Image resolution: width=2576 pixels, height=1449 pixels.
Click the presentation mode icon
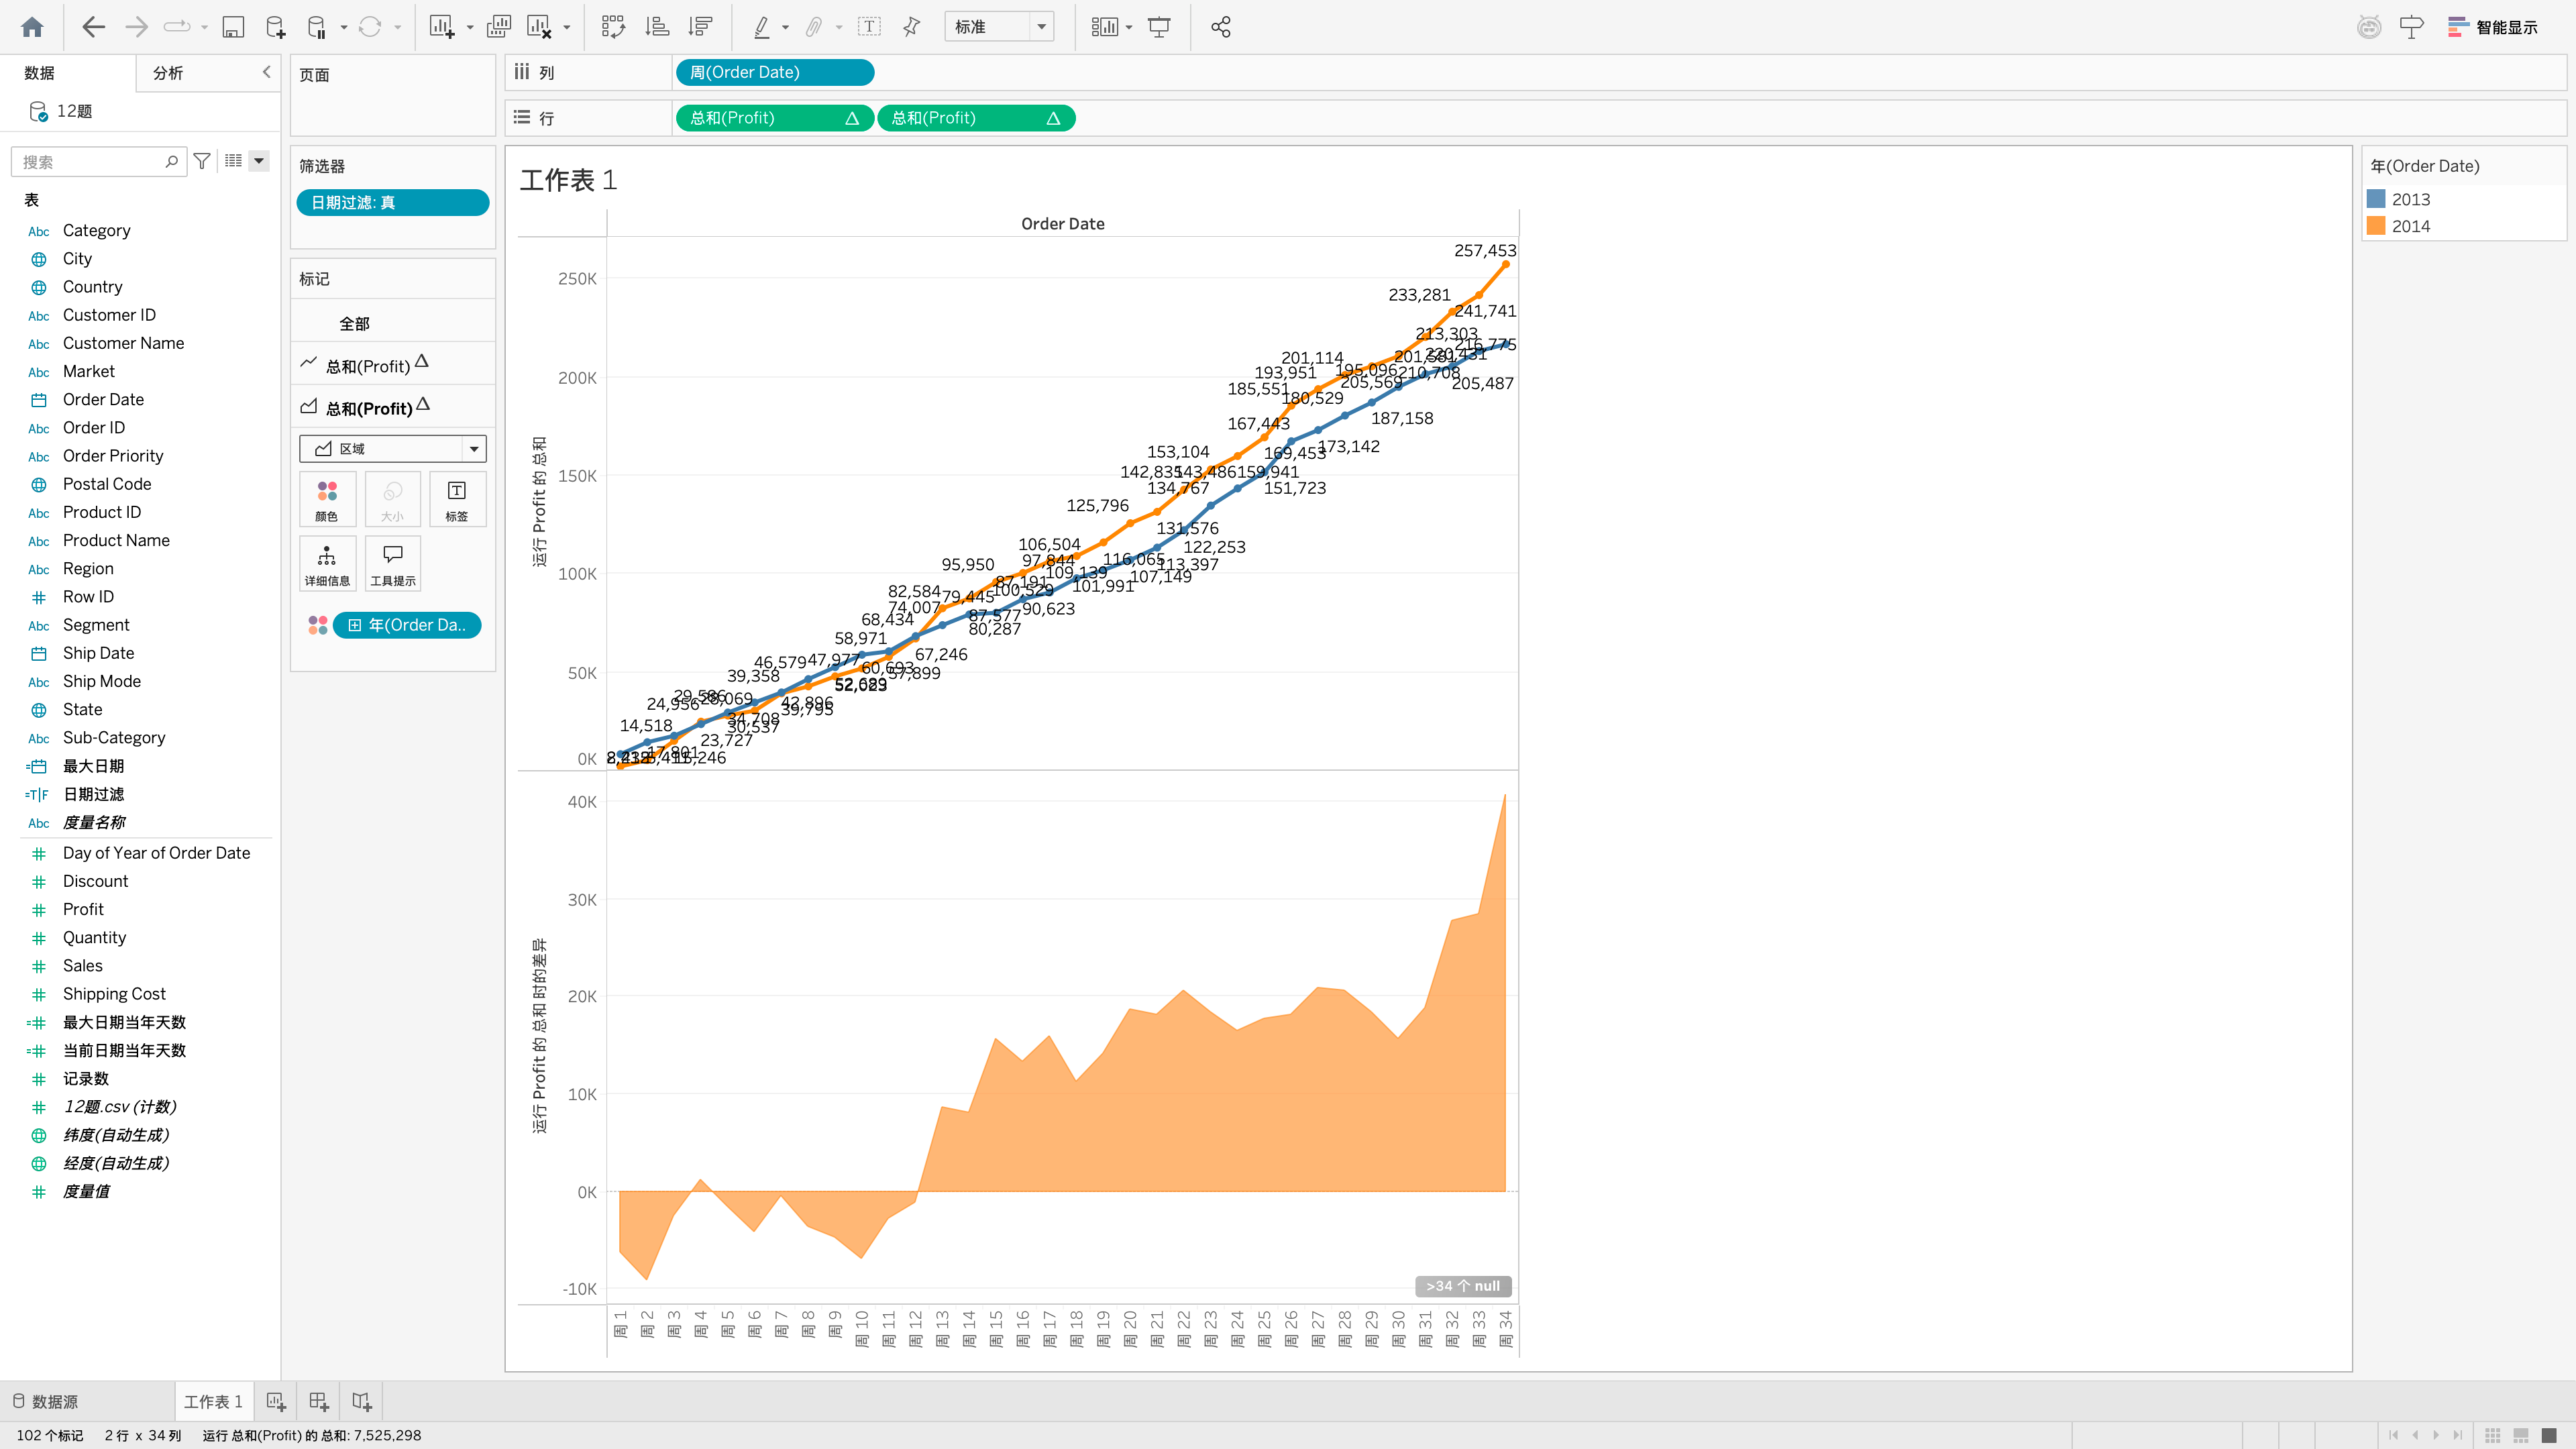click(1159, 27)
